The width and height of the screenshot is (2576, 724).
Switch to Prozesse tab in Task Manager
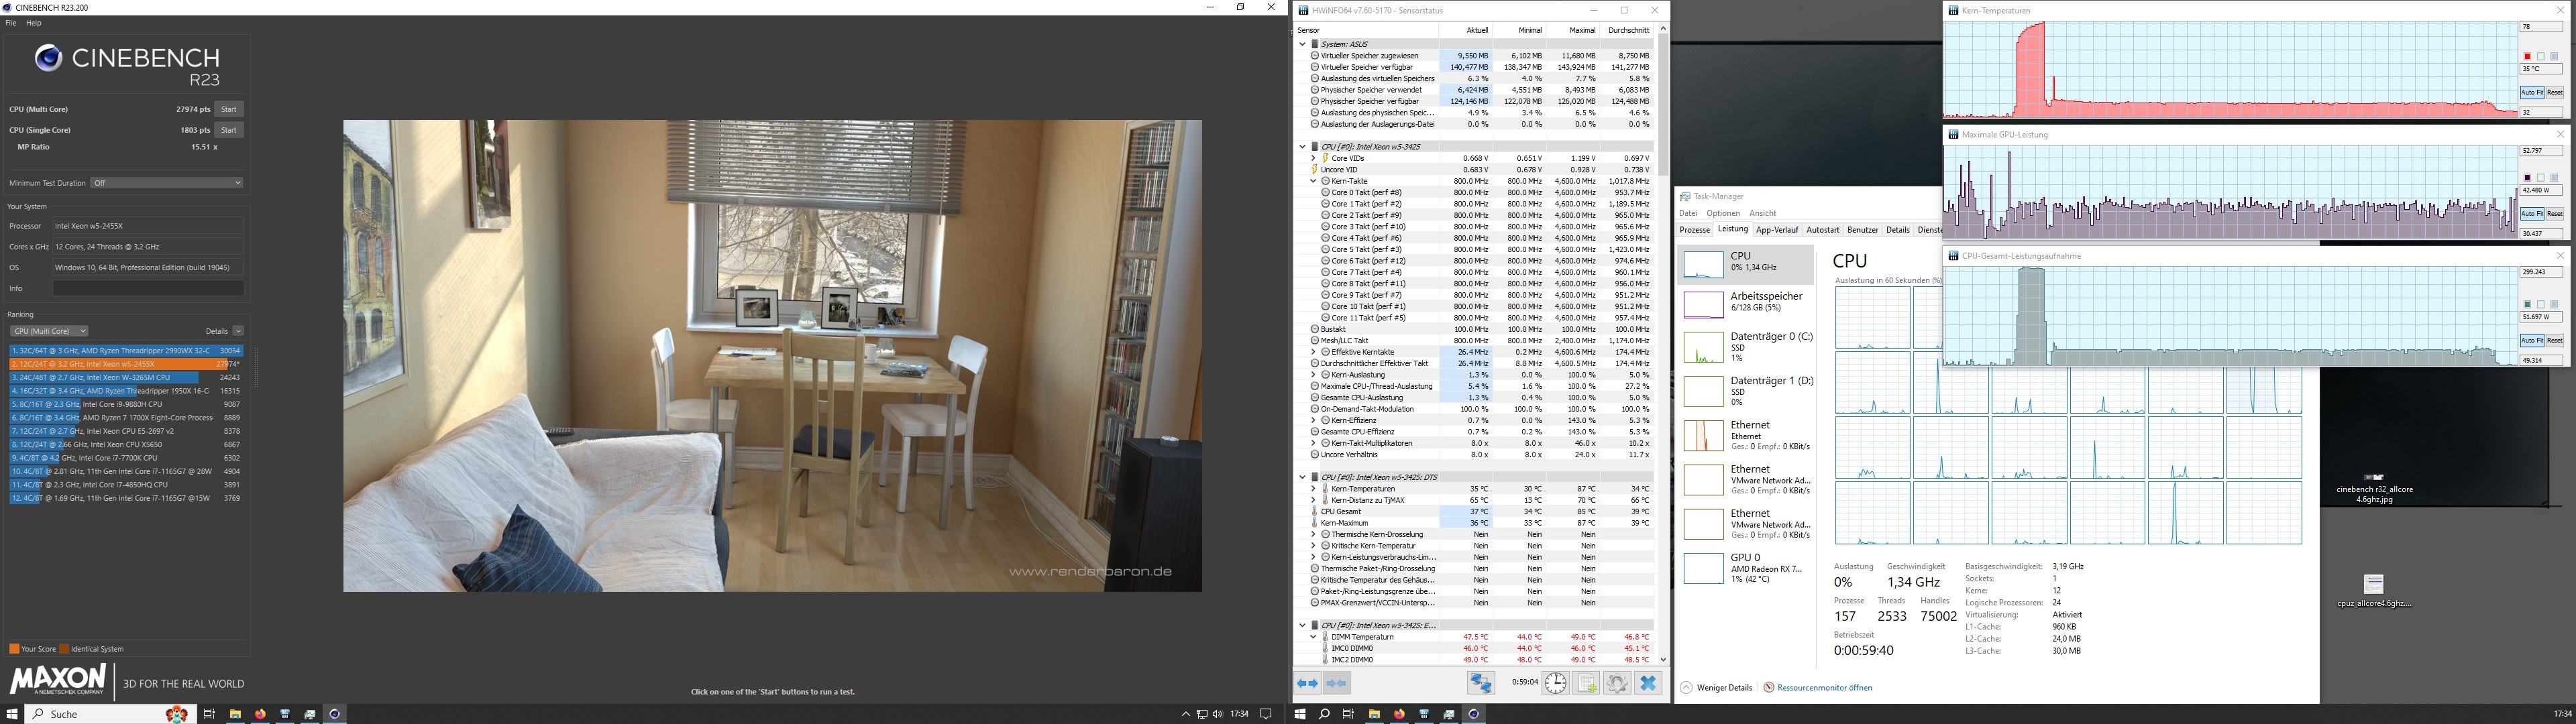tap(1695, 230)
